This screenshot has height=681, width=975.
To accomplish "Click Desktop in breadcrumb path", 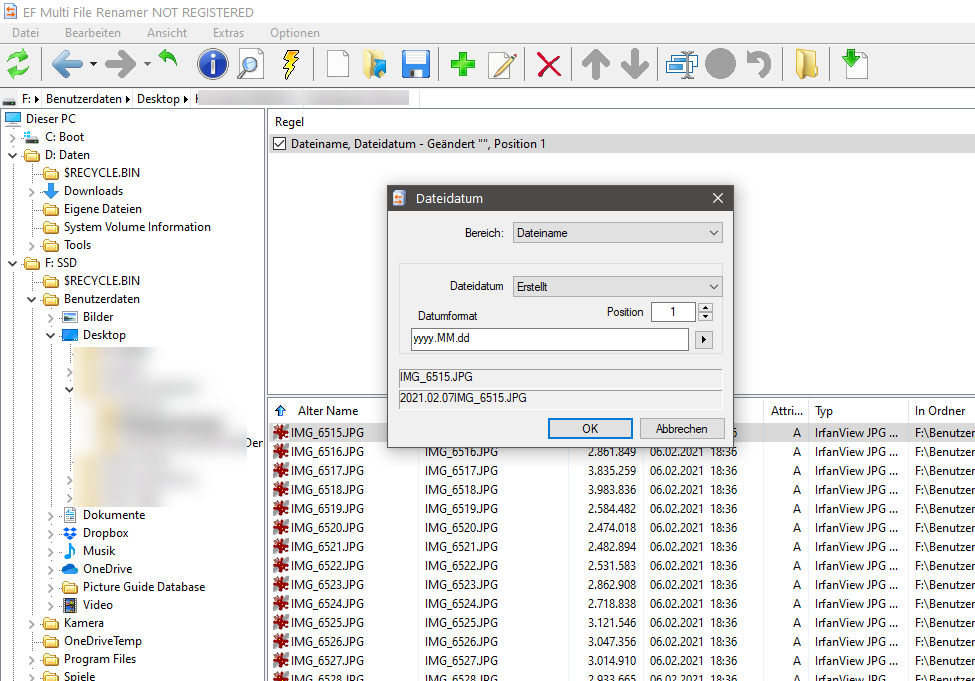I will pos(158,99).
